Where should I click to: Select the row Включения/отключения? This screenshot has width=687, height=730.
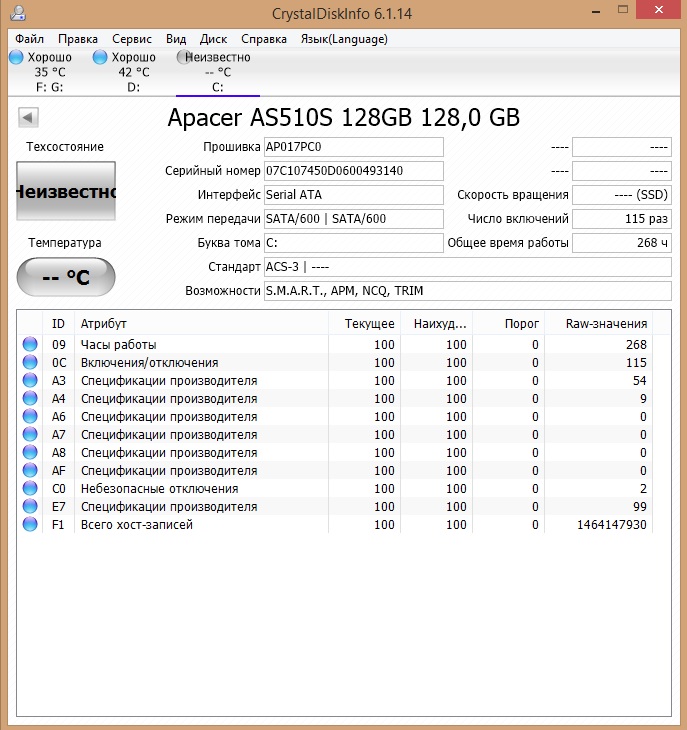click(x=336, y=362)
